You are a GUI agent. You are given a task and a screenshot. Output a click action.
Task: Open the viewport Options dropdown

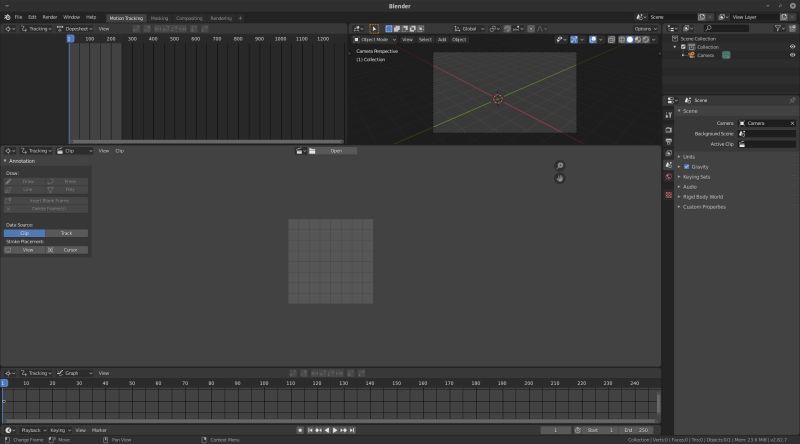click(645, 29)
